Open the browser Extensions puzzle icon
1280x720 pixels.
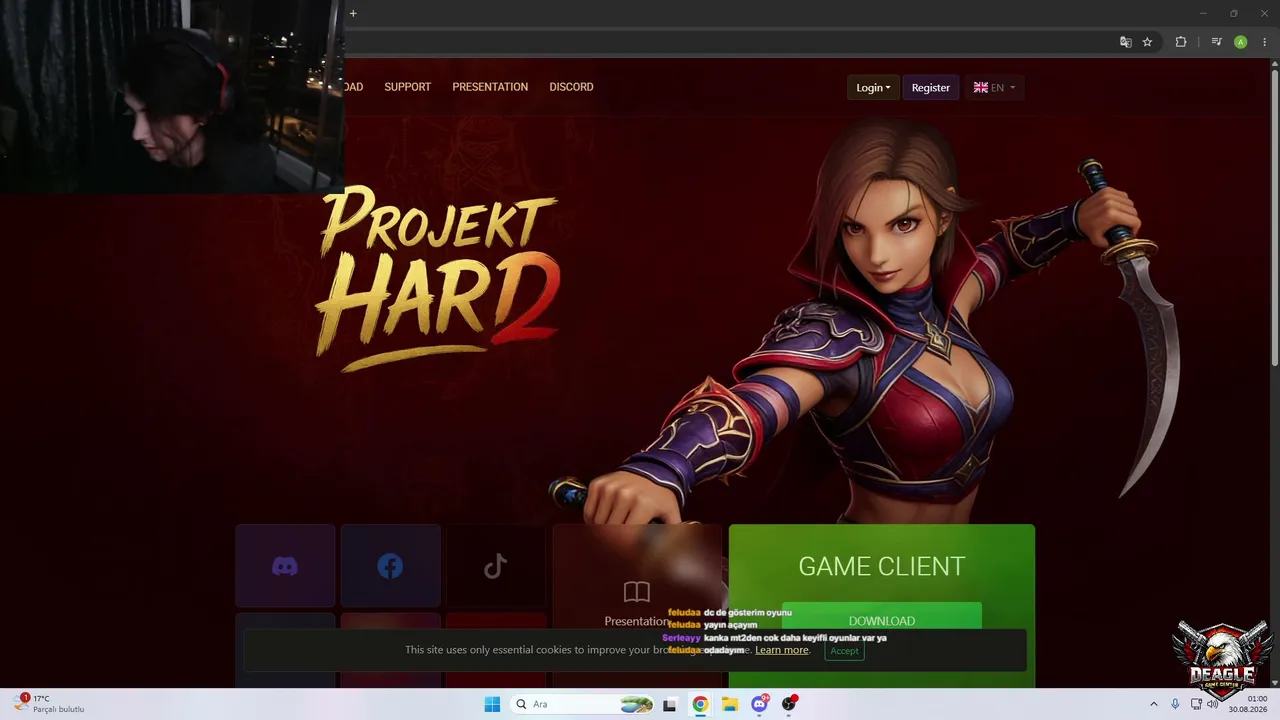tap(1181, 42)
